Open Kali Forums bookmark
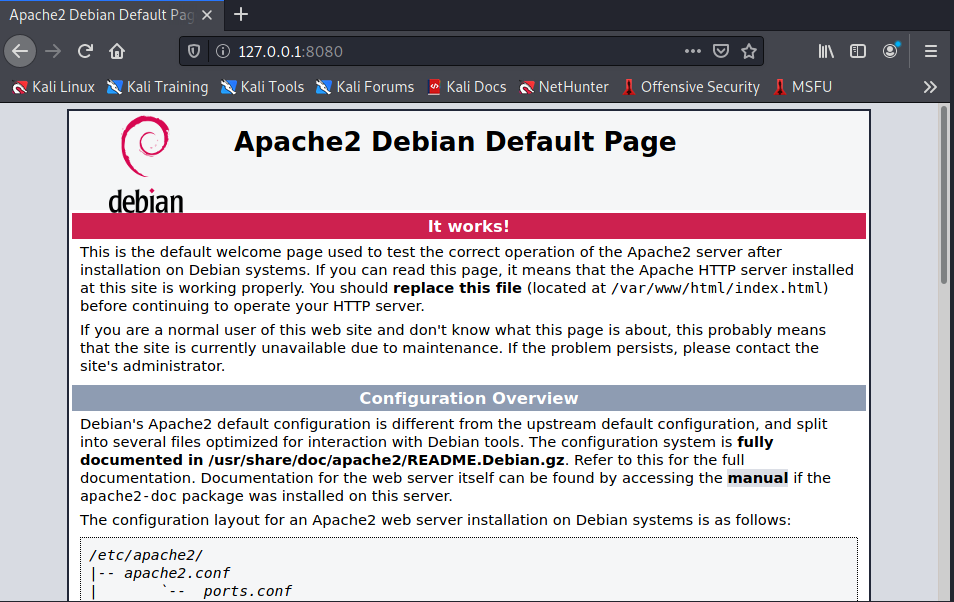 point(365,87)
